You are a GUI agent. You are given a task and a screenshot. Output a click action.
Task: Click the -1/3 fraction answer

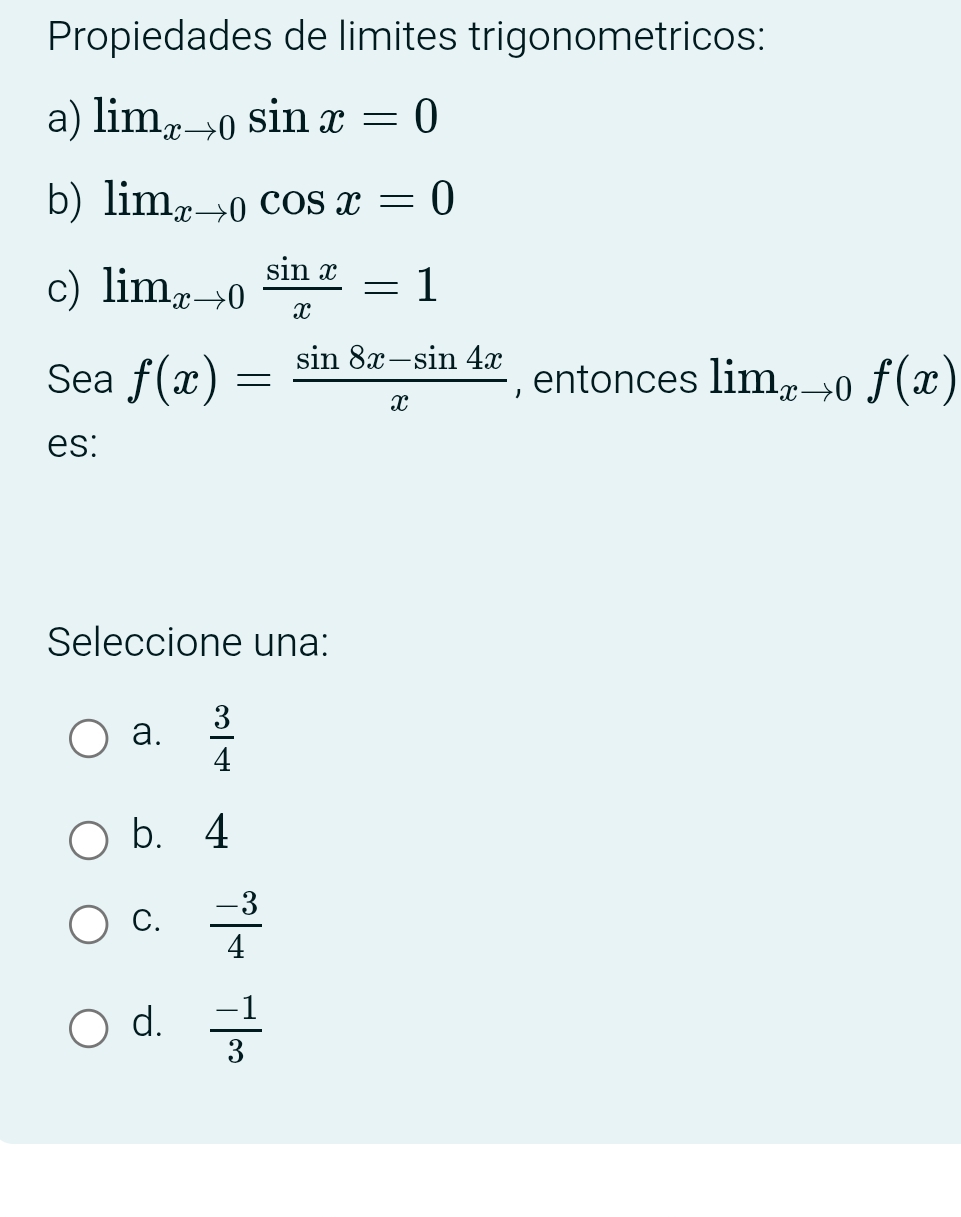click(235, 1031)
